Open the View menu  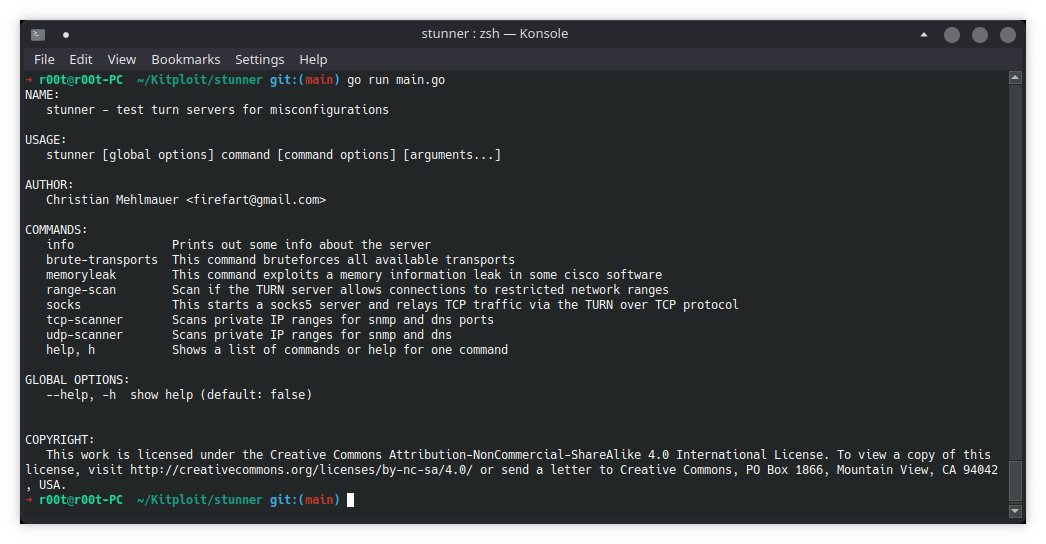[121, 59]
